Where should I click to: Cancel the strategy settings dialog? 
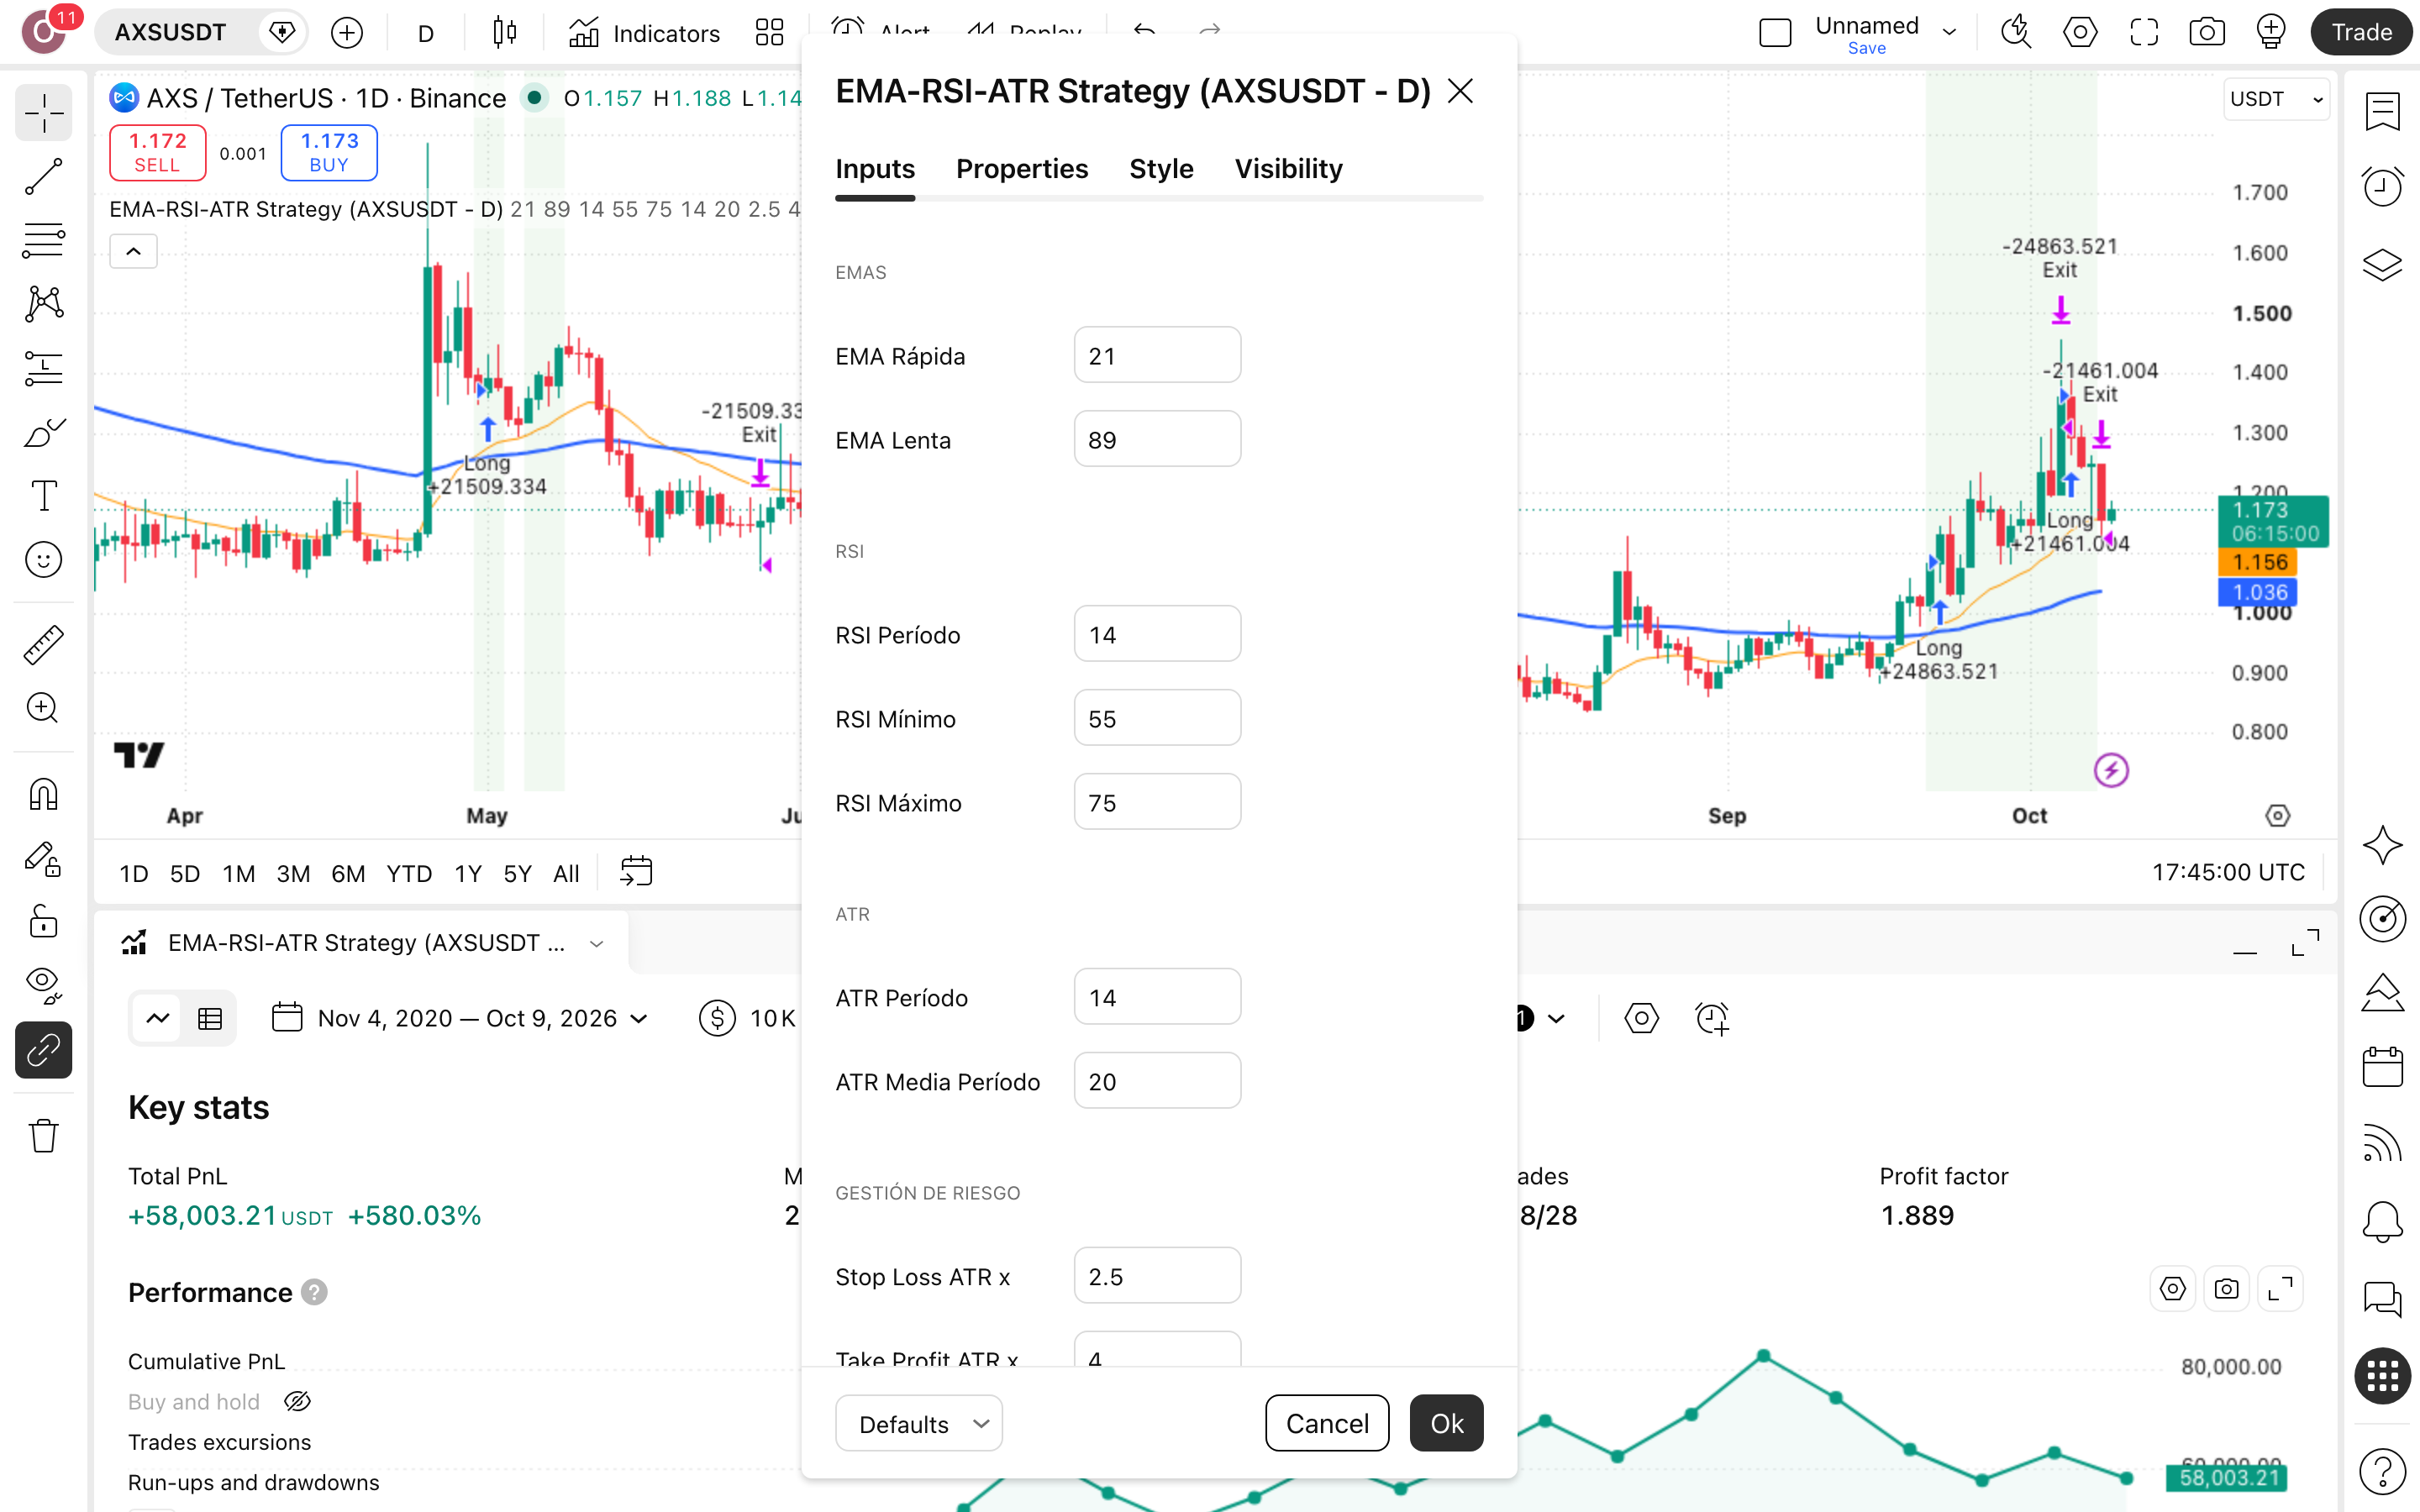(1327, 1423)
